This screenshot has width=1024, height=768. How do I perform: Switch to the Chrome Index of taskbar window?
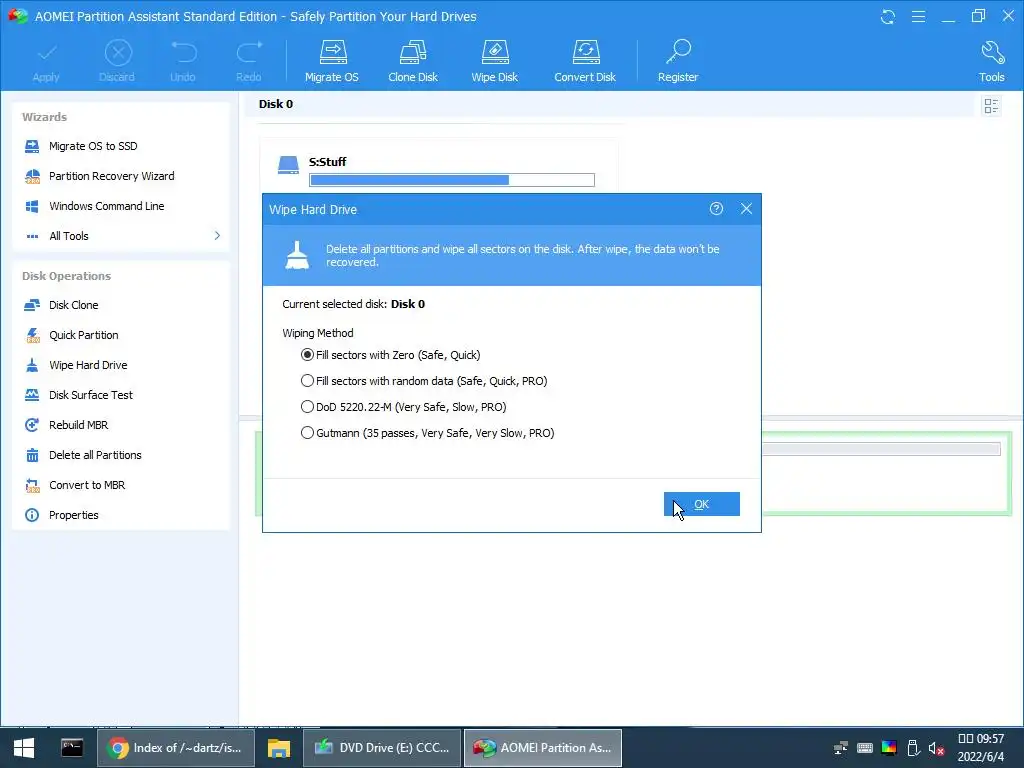tap(175, 748)
